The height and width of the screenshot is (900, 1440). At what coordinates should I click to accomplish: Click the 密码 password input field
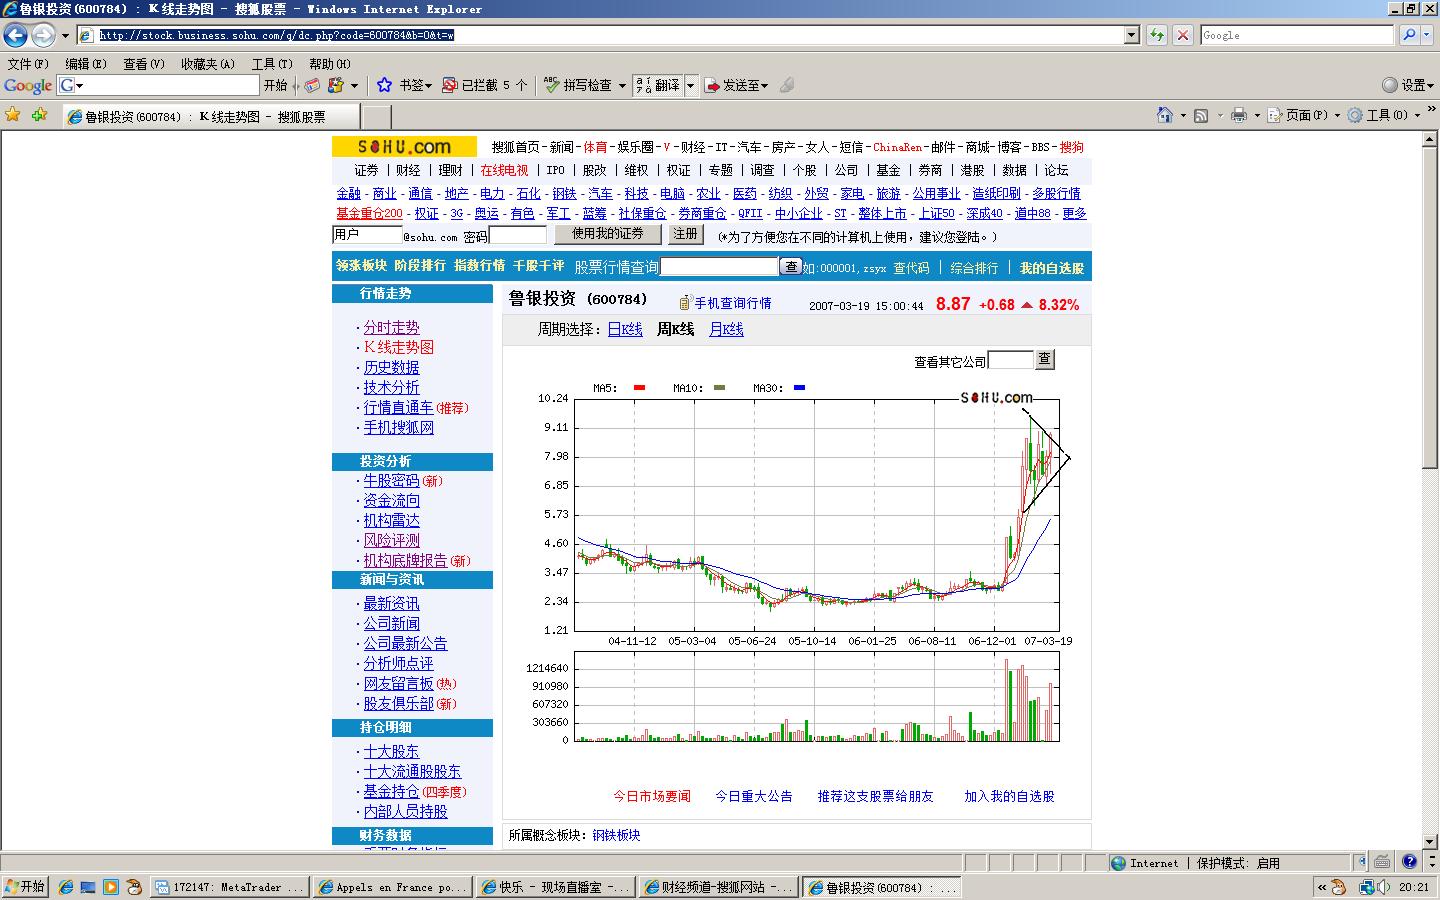click(x=518, y=236)
